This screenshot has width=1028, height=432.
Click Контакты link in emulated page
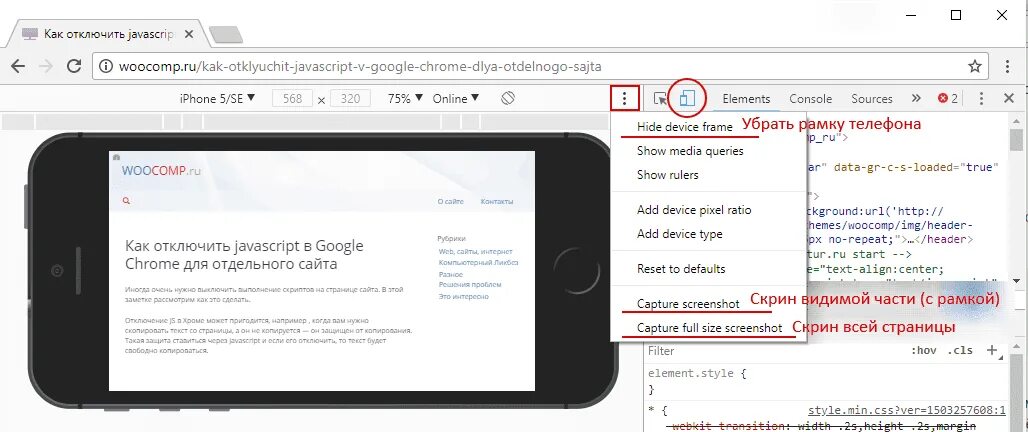coord(497,202)
